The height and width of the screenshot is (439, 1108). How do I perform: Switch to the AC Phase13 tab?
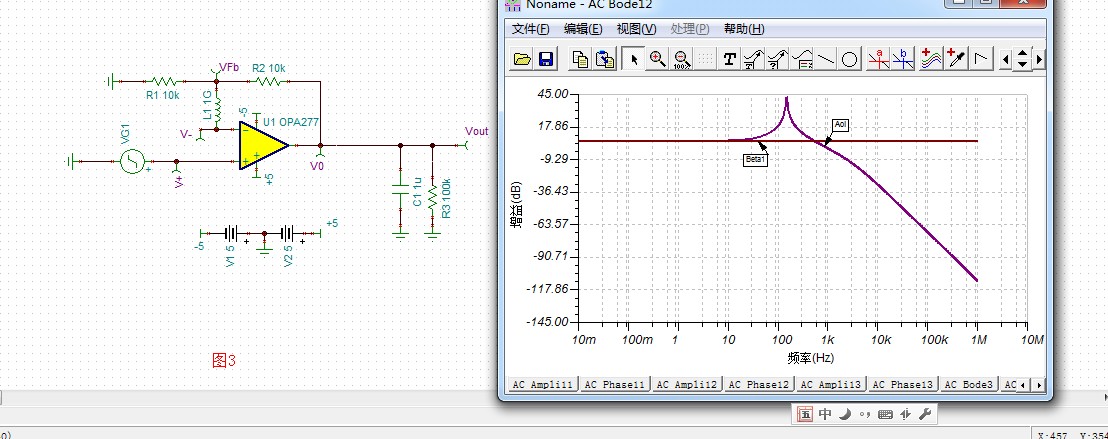click(x=903, y=385)
